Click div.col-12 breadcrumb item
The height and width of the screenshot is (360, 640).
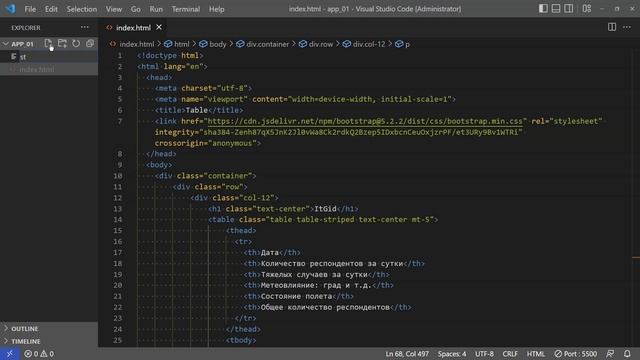point(369,44)
